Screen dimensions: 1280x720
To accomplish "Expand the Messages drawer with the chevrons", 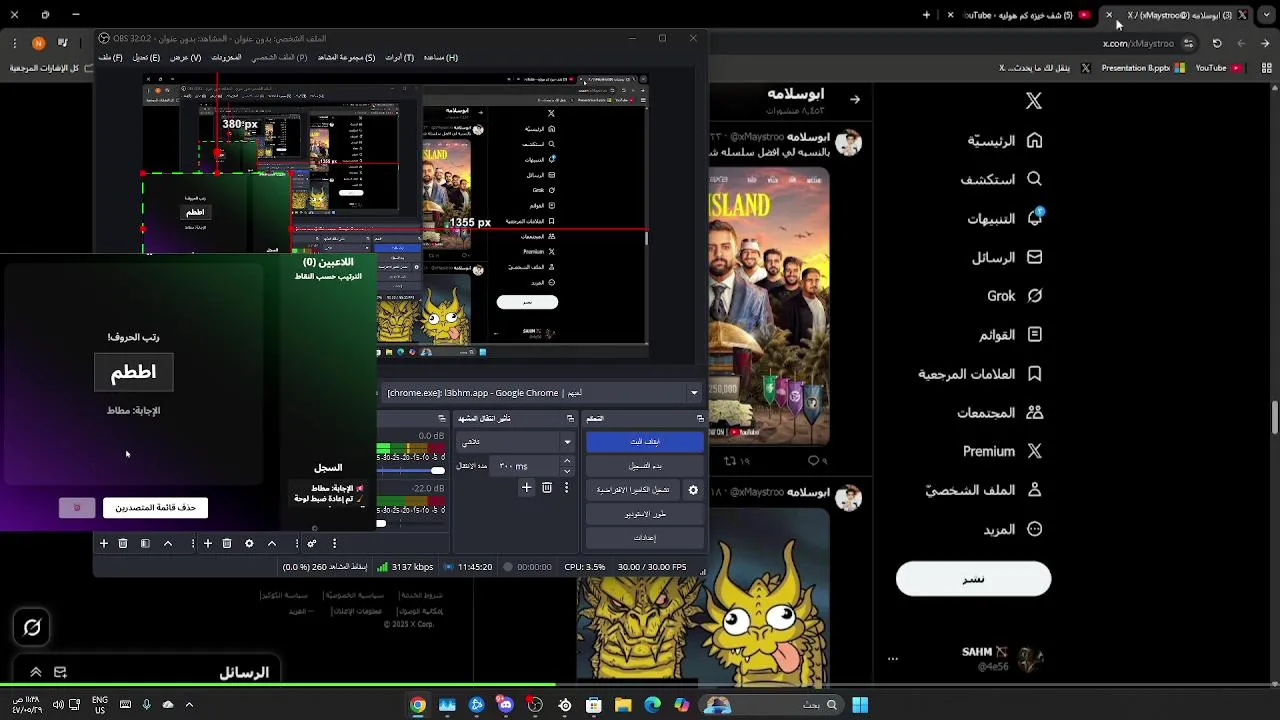I will click(x=35, y=672).
